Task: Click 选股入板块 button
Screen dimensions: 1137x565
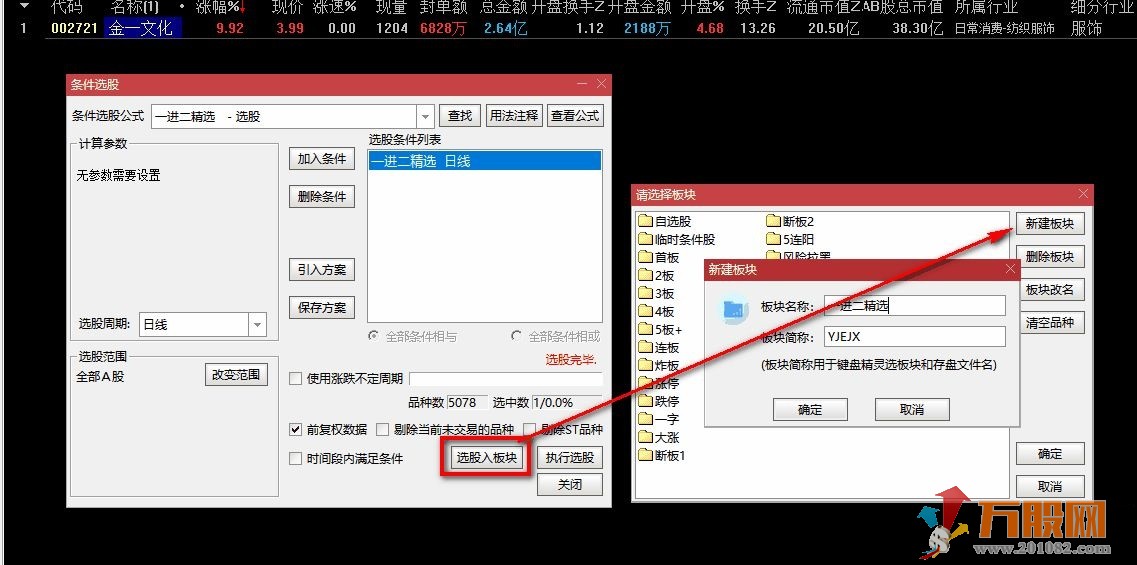Action: point(486,458)
